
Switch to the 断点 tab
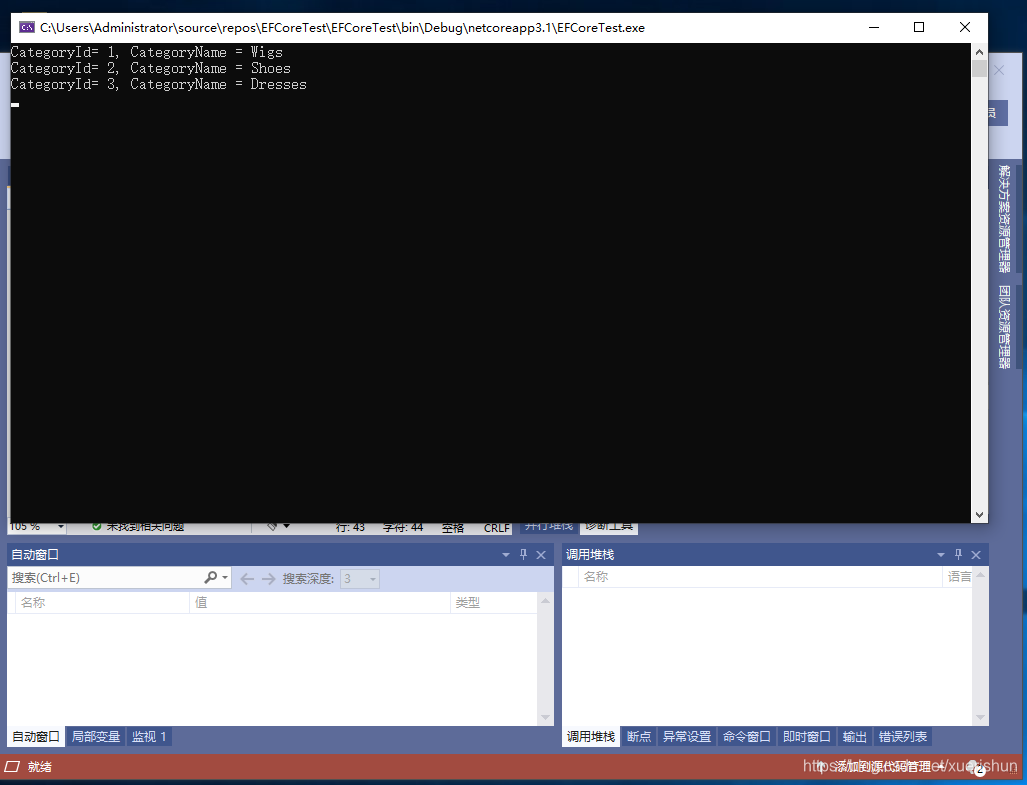pyautogui.click(x=638, y=736)
